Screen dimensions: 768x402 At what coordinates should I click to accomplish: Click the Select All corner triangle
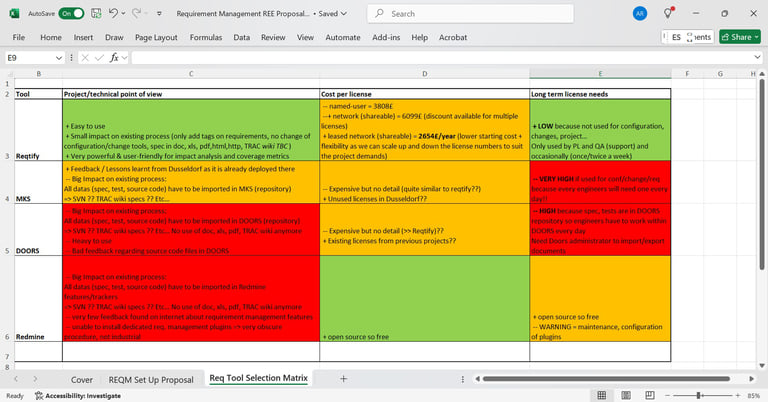(9, 74)
